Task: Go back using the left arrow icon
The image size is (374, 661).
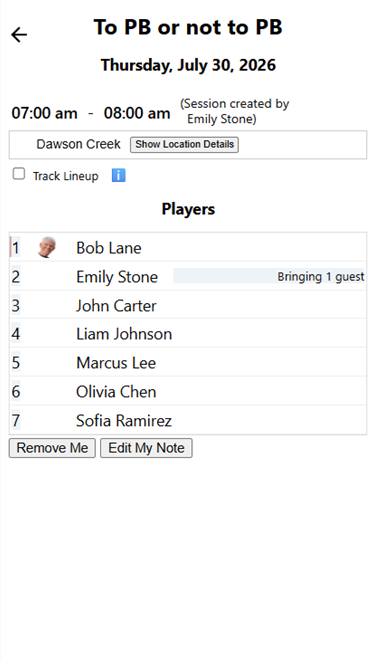Action: (19, 35)
